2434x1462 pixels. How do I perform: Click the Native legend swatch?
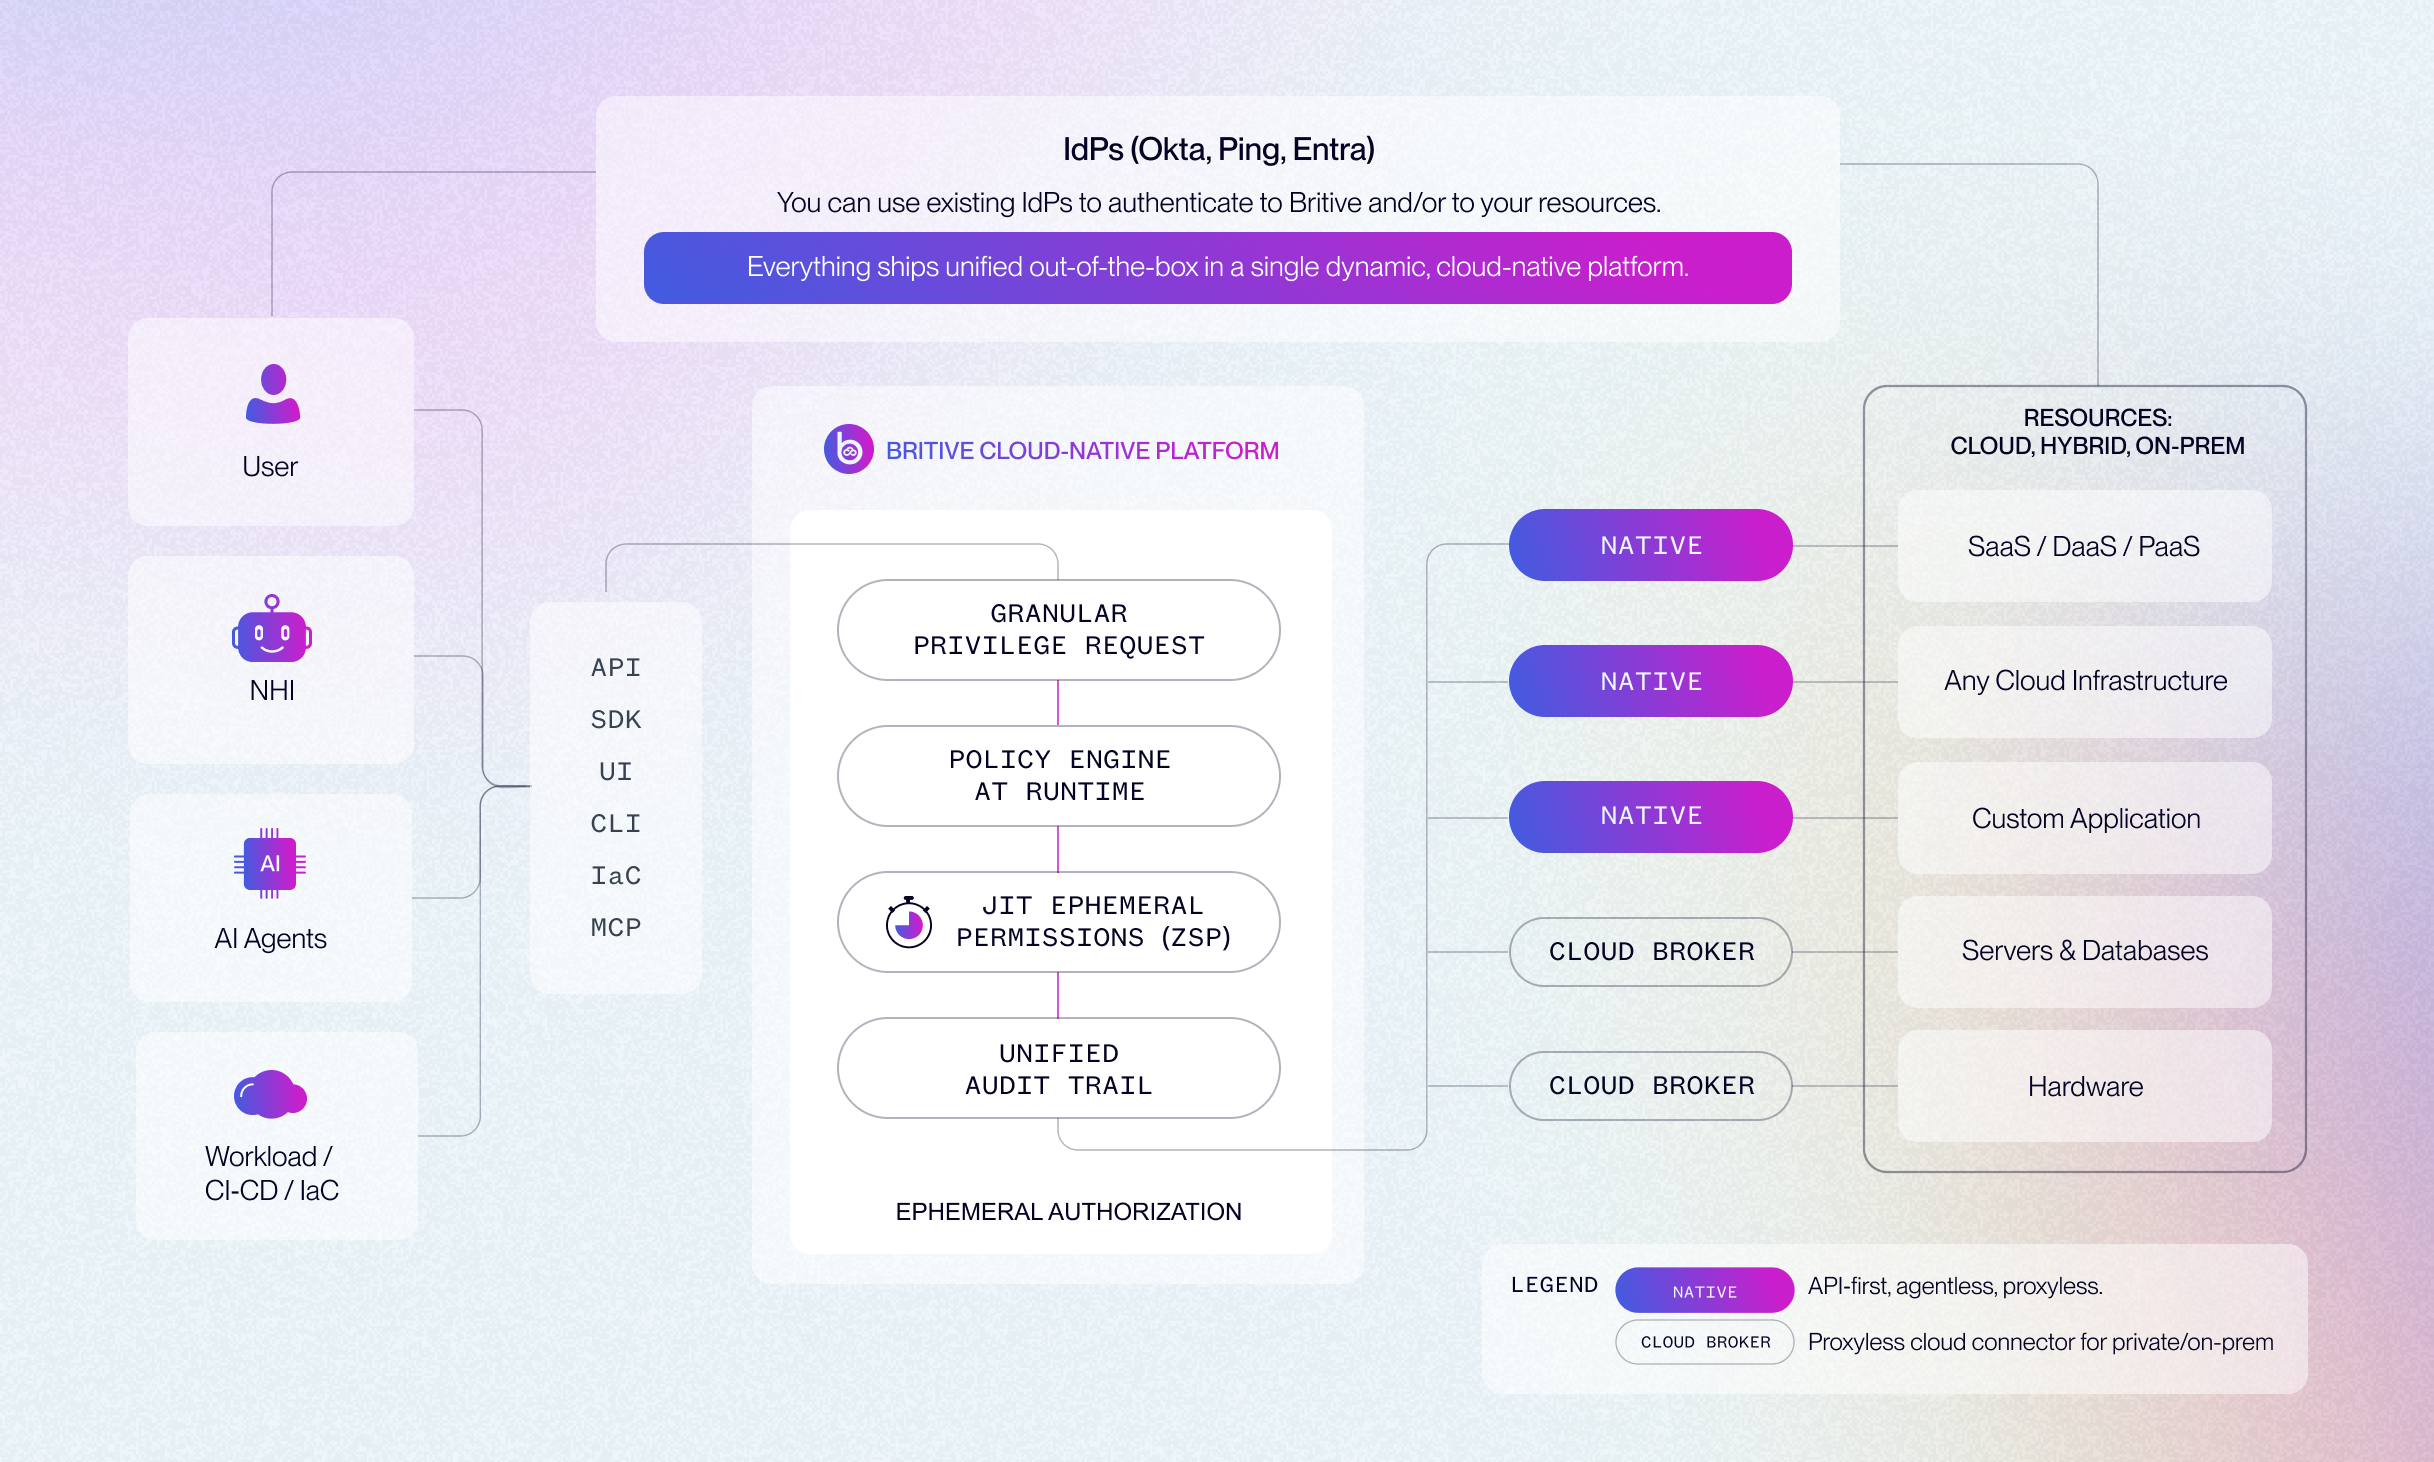click(1704, 1291)
